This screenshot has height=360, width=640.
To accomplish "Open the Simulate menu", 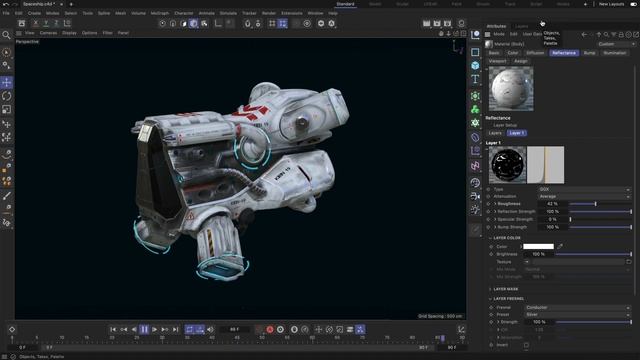I will click(x=228, y=13).
